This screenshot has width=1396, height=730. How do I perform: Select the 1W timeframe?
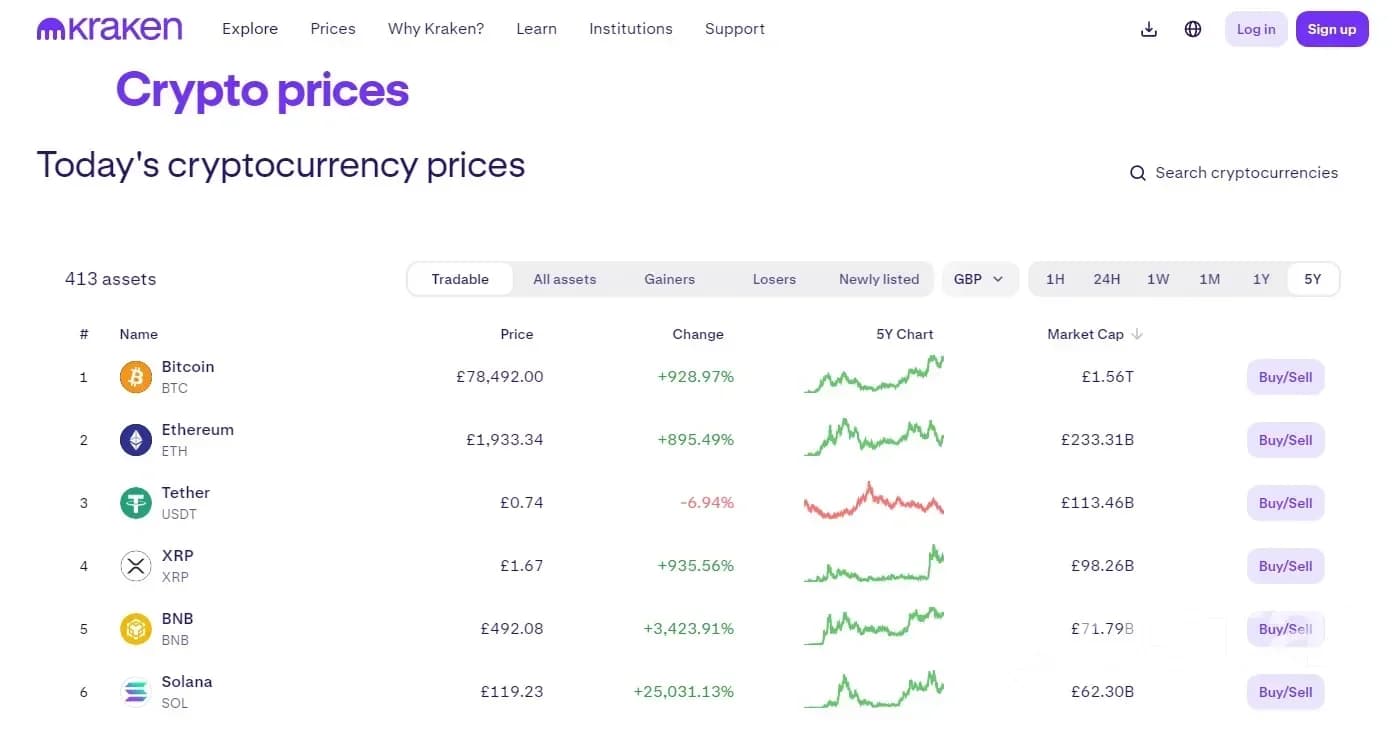[1158, 279]
